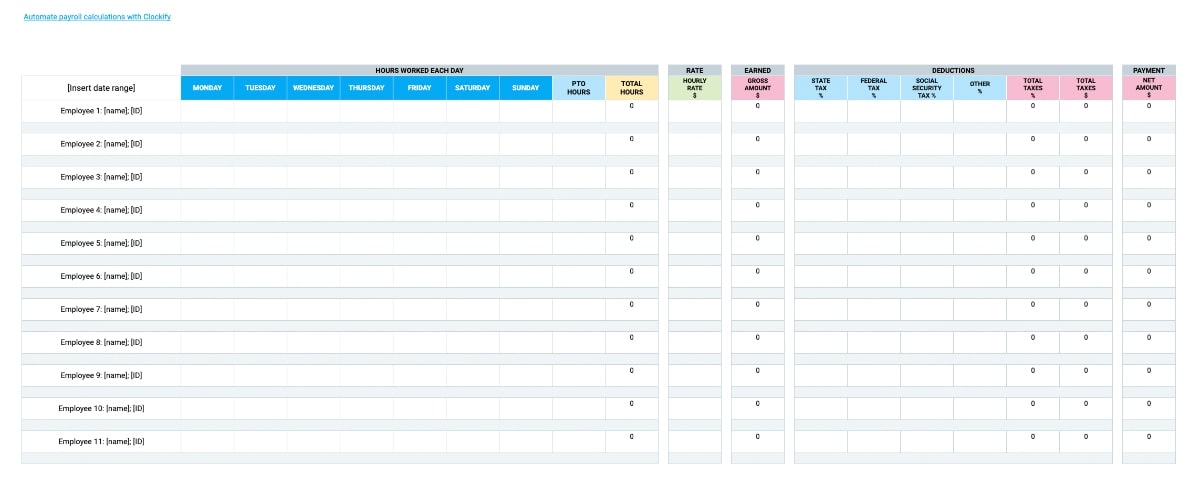Click the MONDAY column header
1200x483 pixels.
(x=207, y=88)
